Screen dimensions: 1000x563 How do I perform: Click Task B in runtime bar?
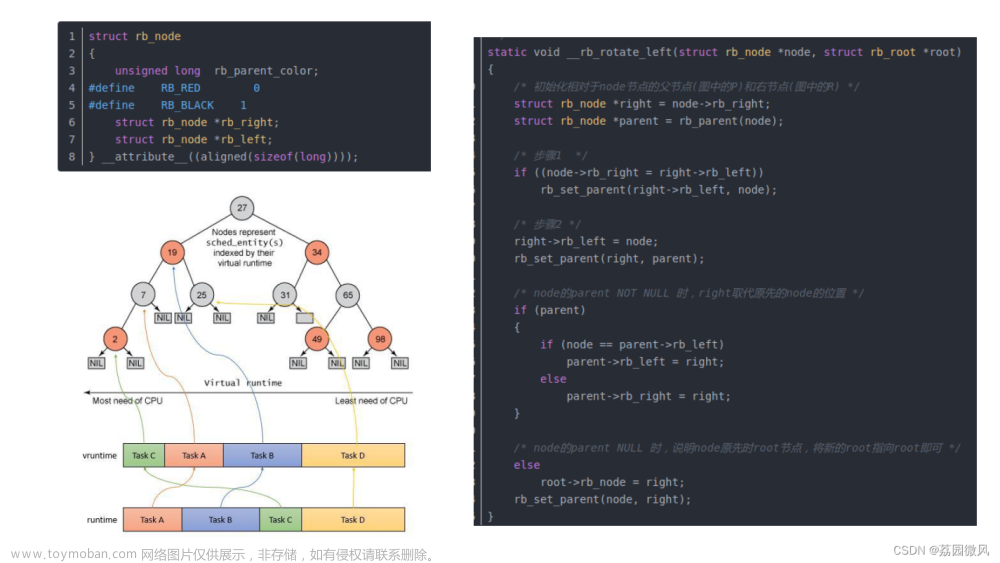(x=221, y=520)
